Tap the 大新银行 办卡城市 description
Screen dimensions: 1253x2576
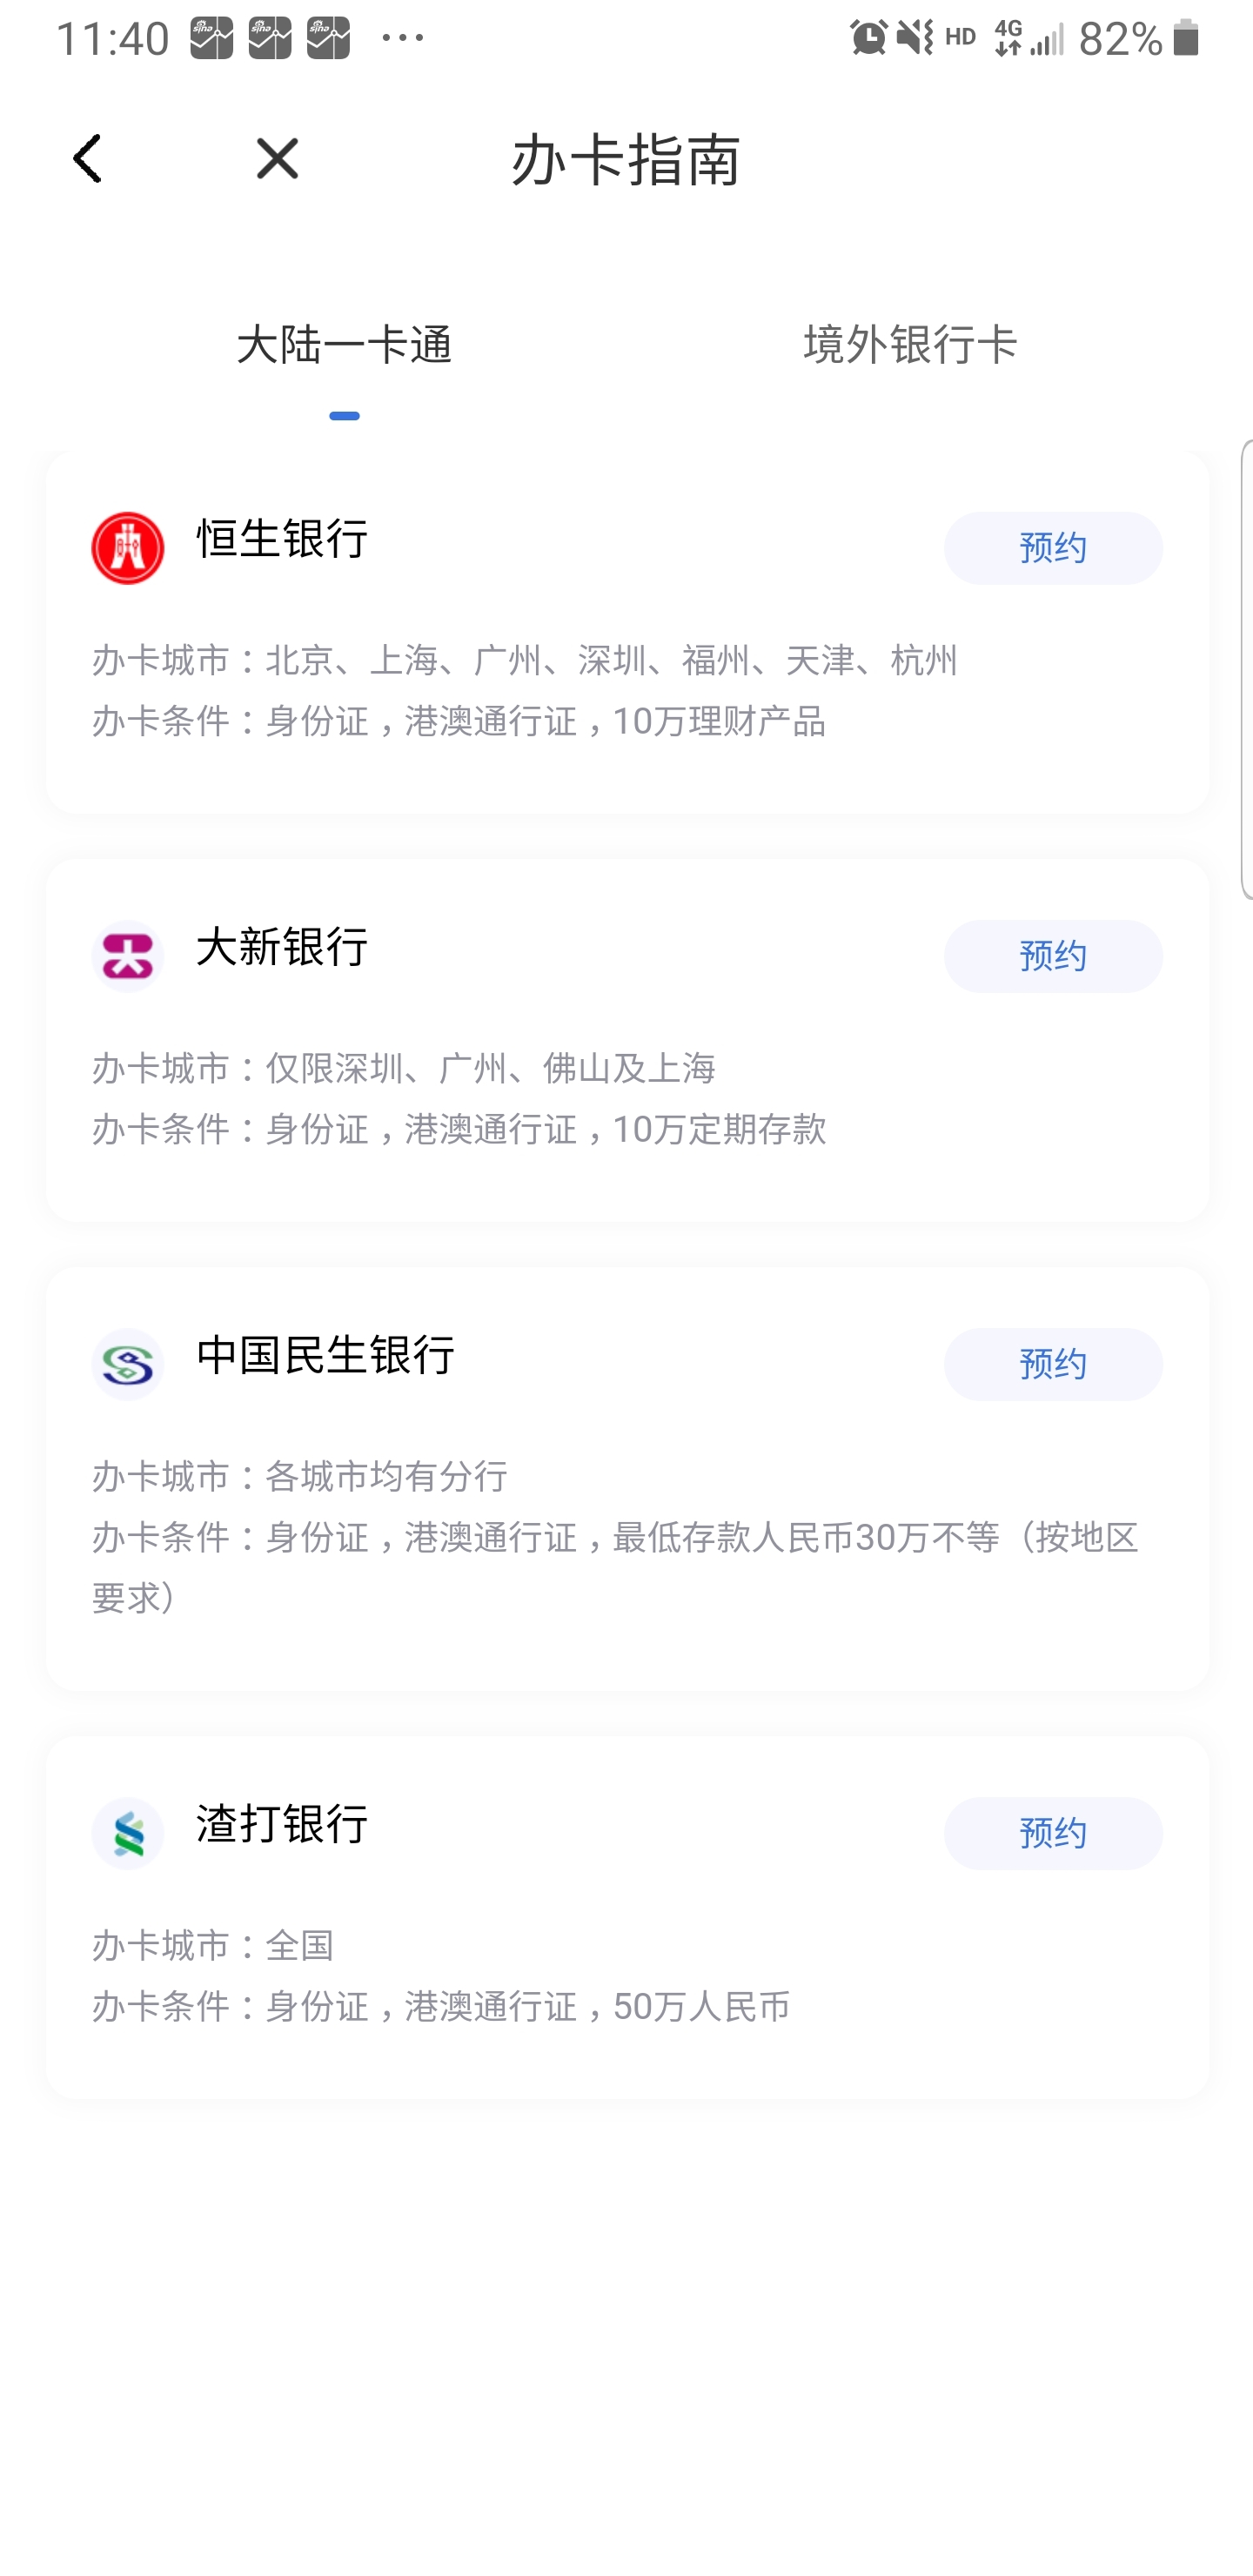tap(404, 1068)
